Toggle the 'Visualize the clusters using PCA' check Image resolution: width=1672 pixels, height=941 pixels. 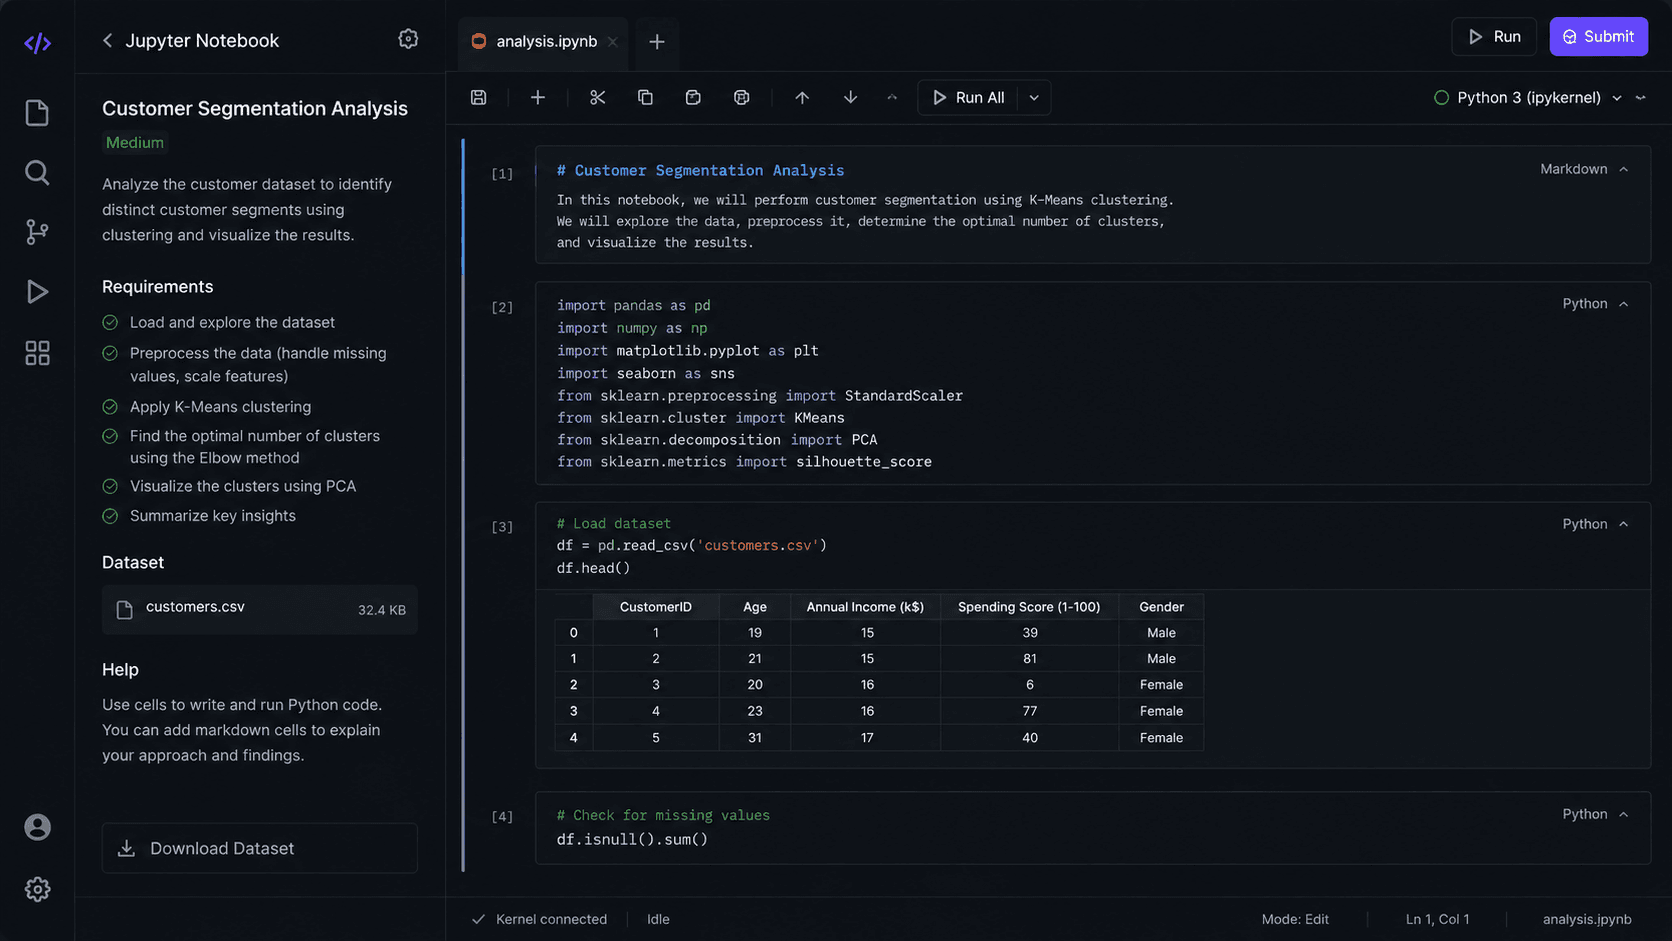point(110,486)
